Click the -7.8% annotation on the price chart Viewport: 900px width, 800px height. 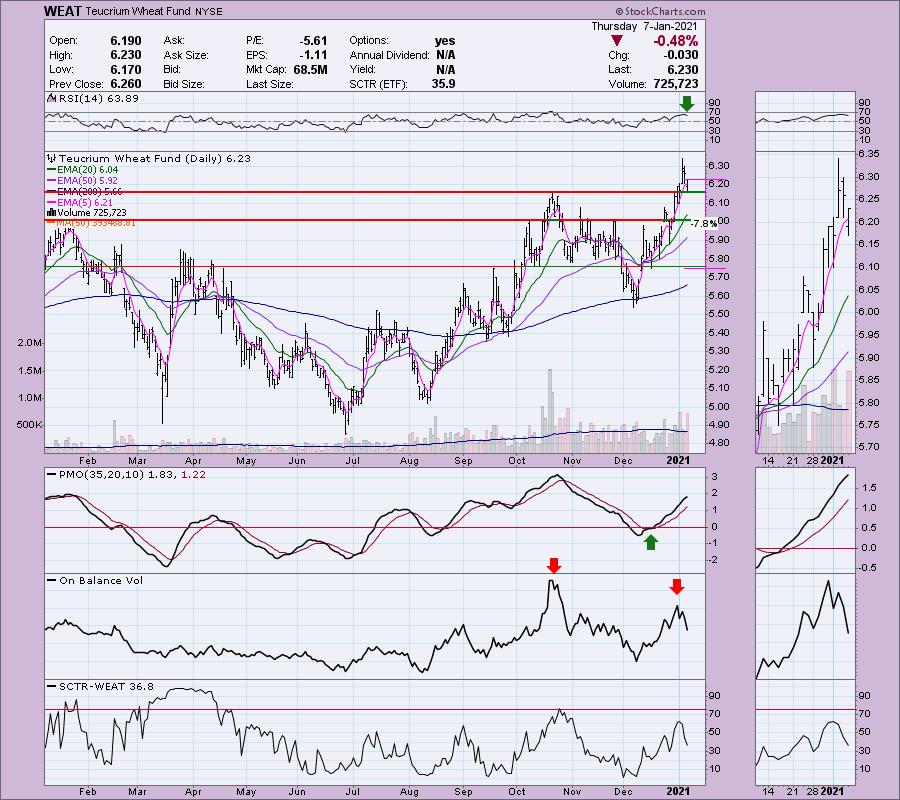click(703, 224)
